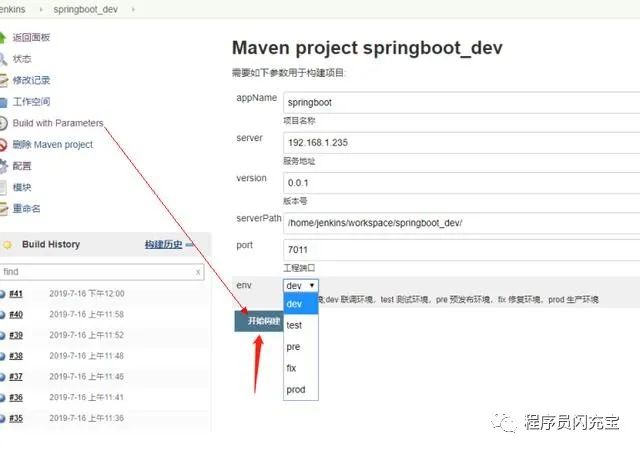The width and height of the screenshot is (640, 451).
Task: Open the 返回面板 link
Action: pyautogui.click(x=31, y=38)
